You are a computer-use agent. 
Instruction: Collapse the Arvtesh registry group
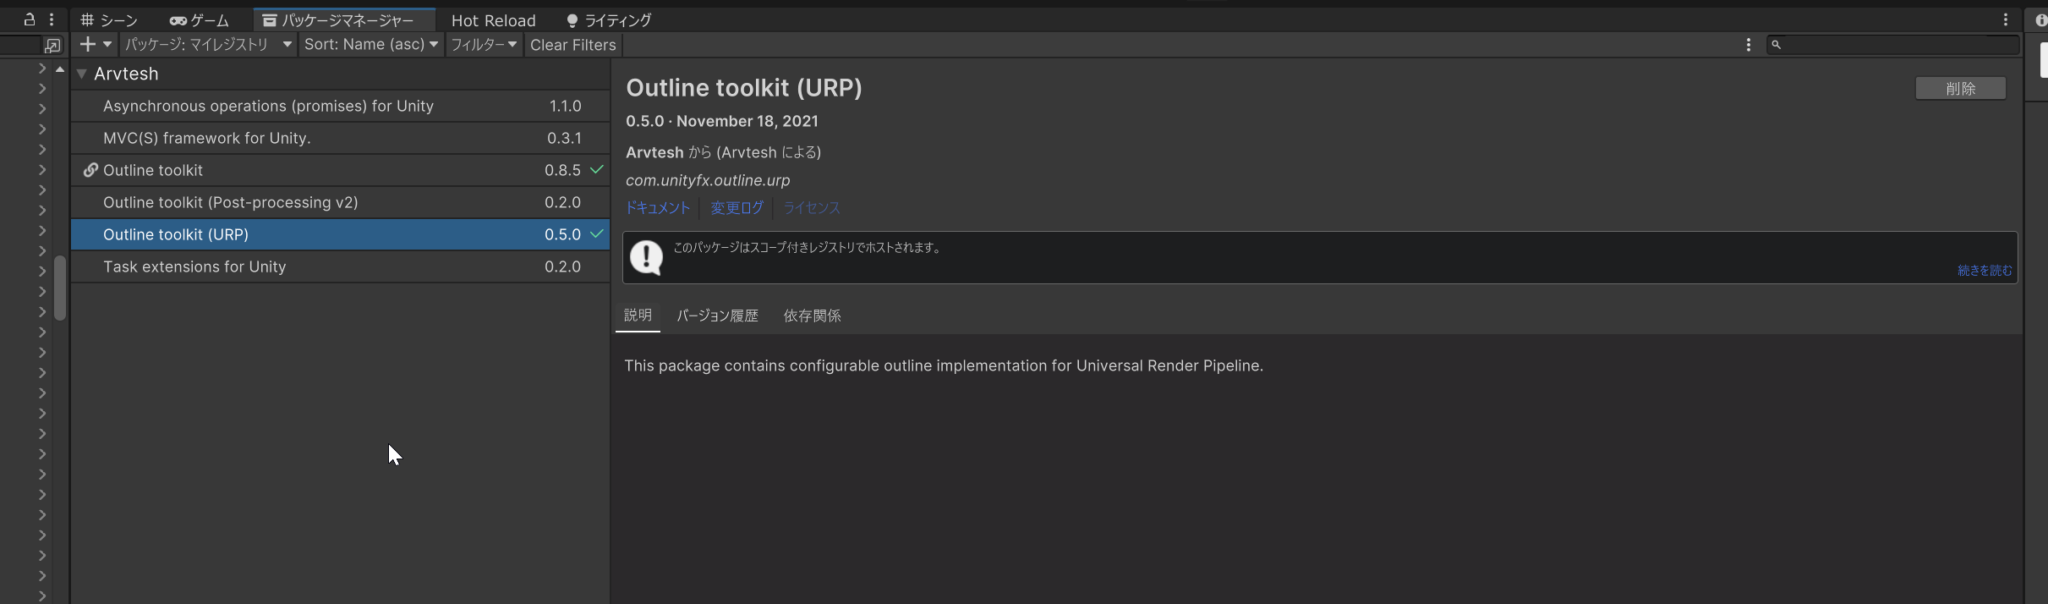click(81, 73)
